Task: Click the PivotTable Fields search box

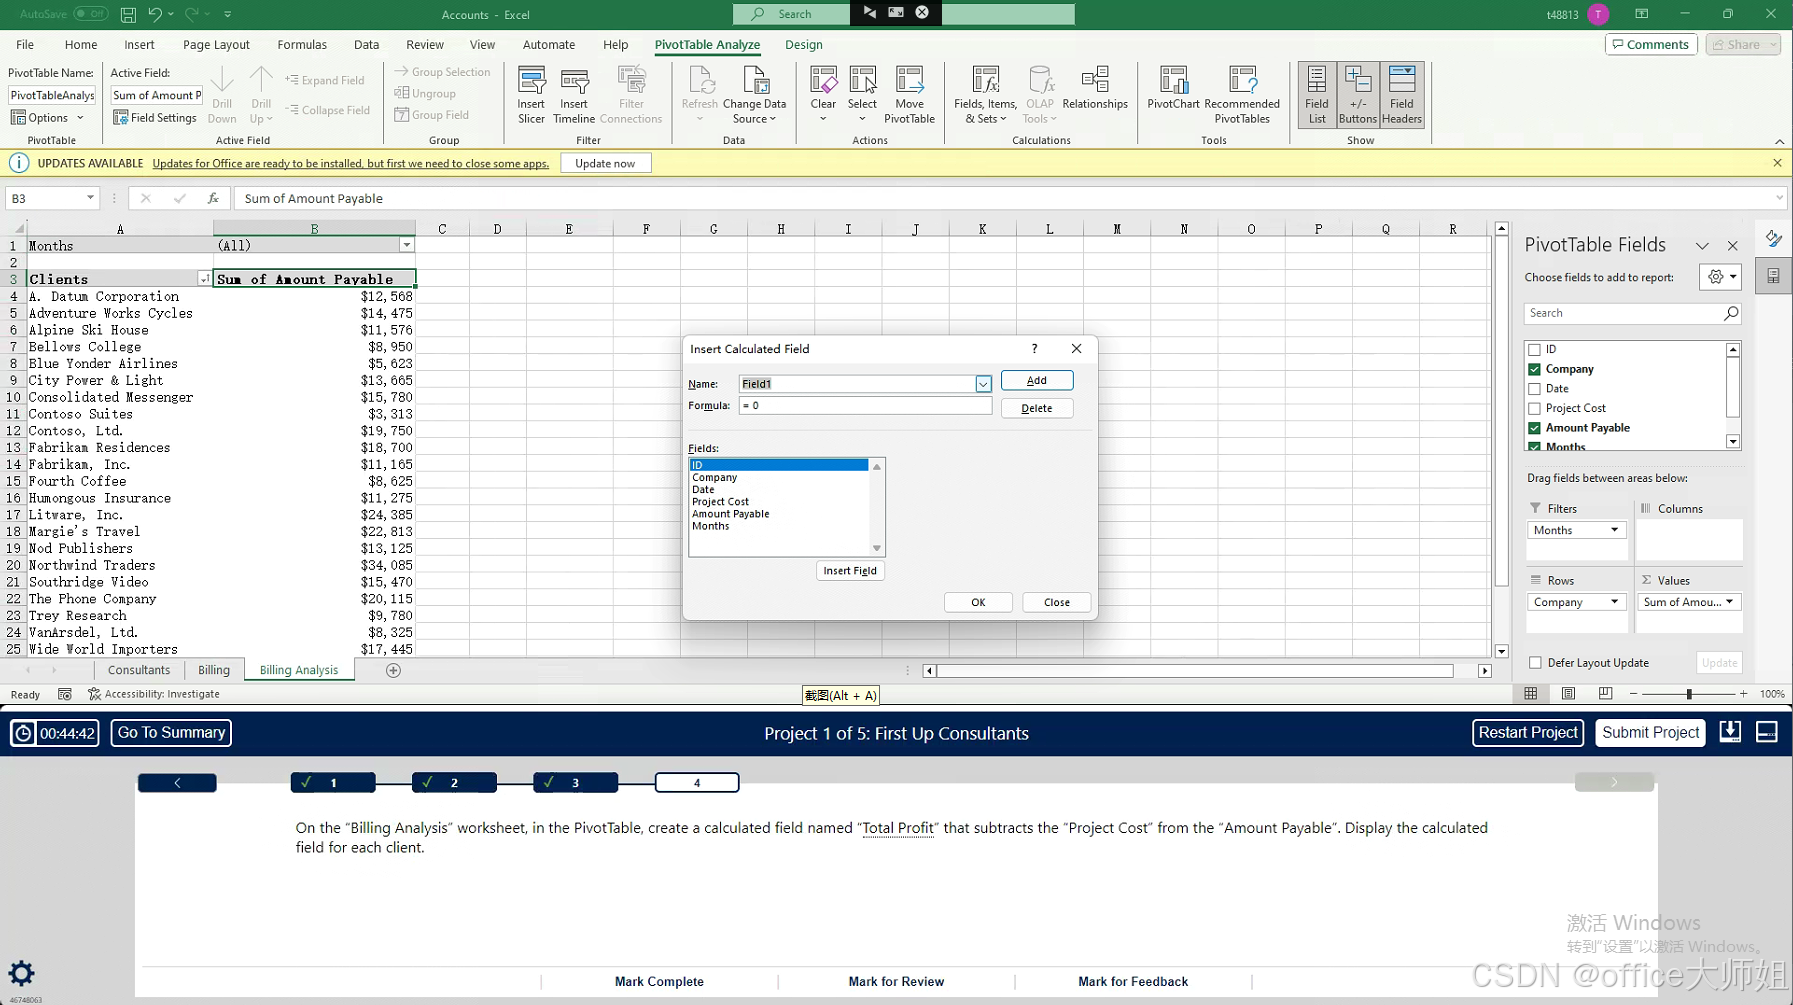Action: 1632,313
